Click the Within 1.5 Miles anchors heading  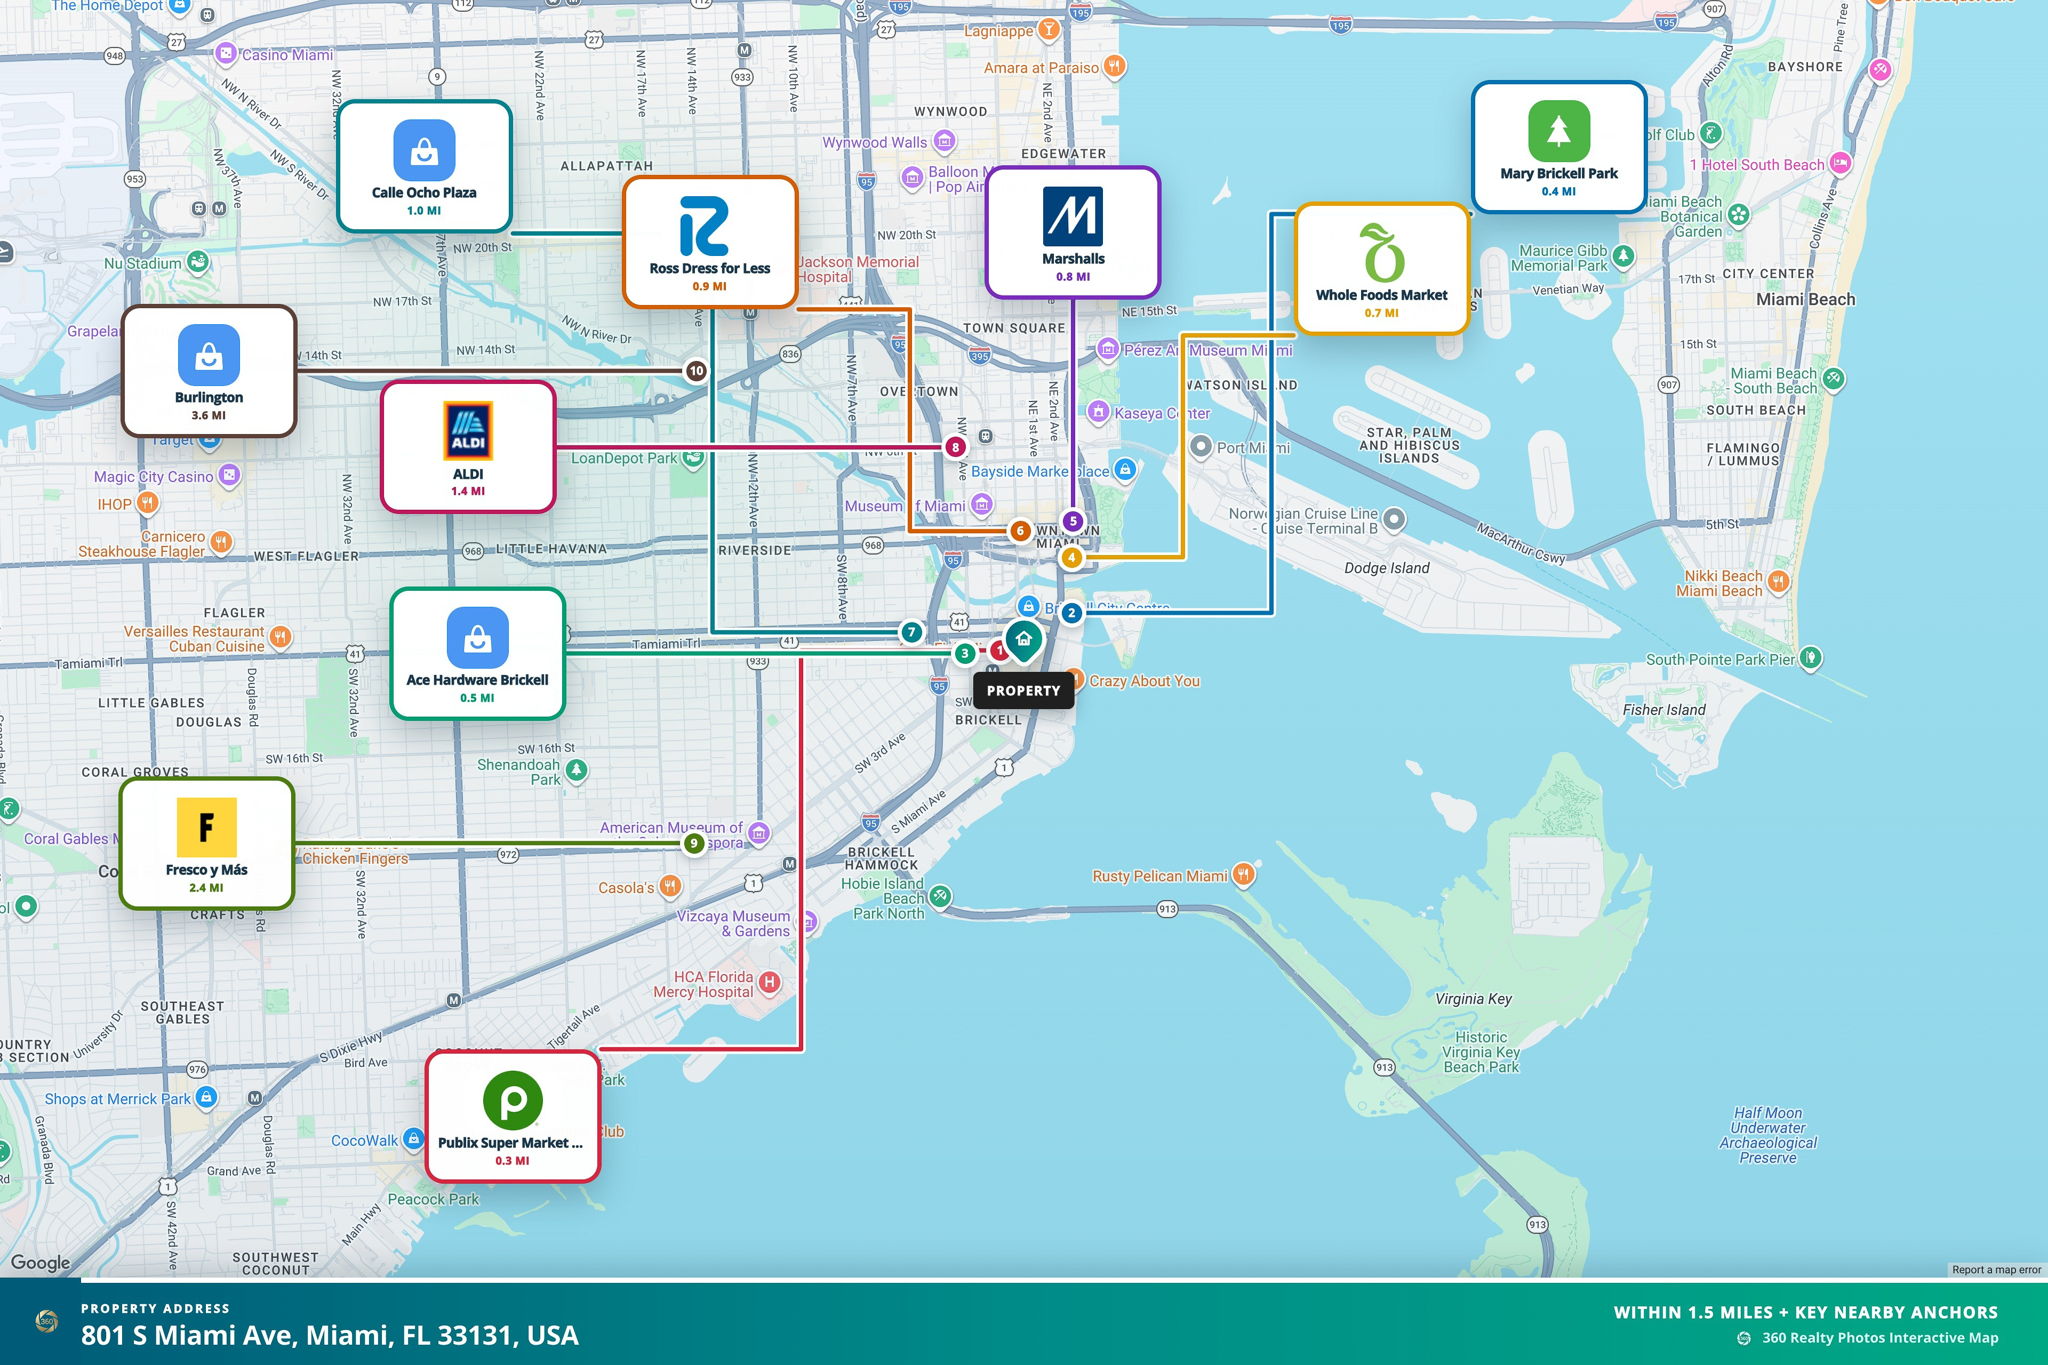click(x=1806, y=1312)
